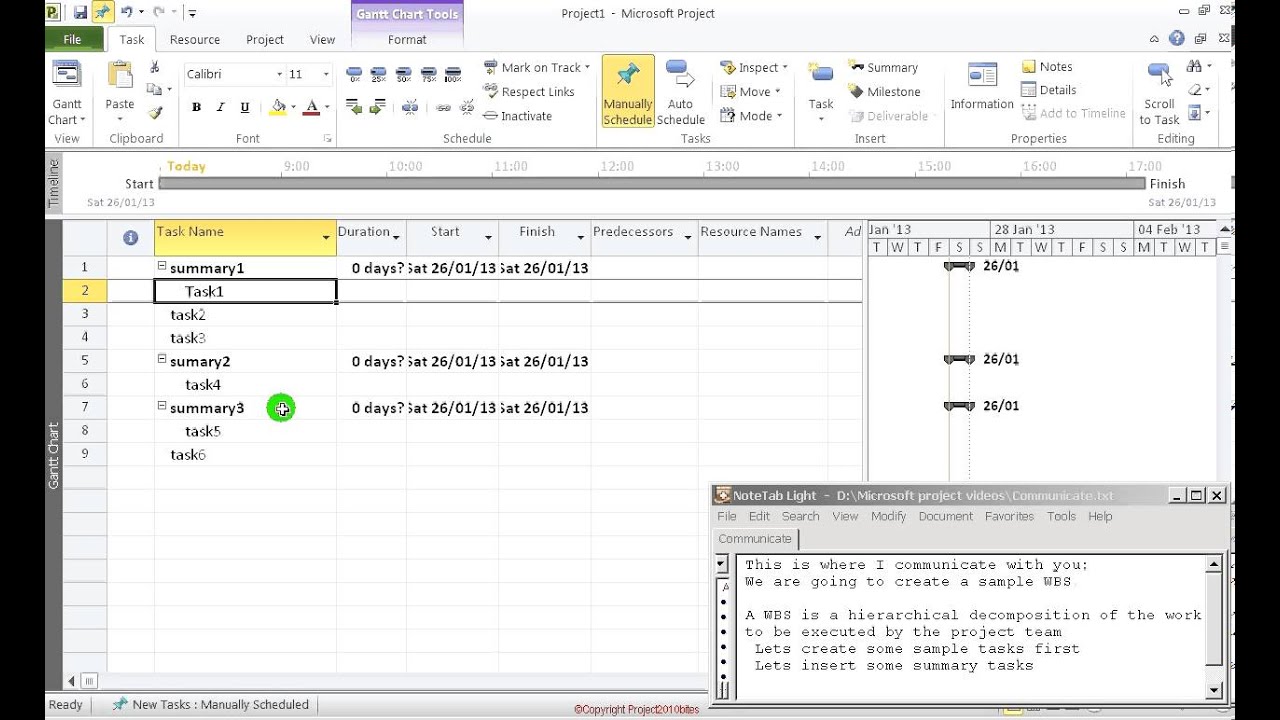
Task: Switch to the Project ribbon tab
Action: click(265, 39)
